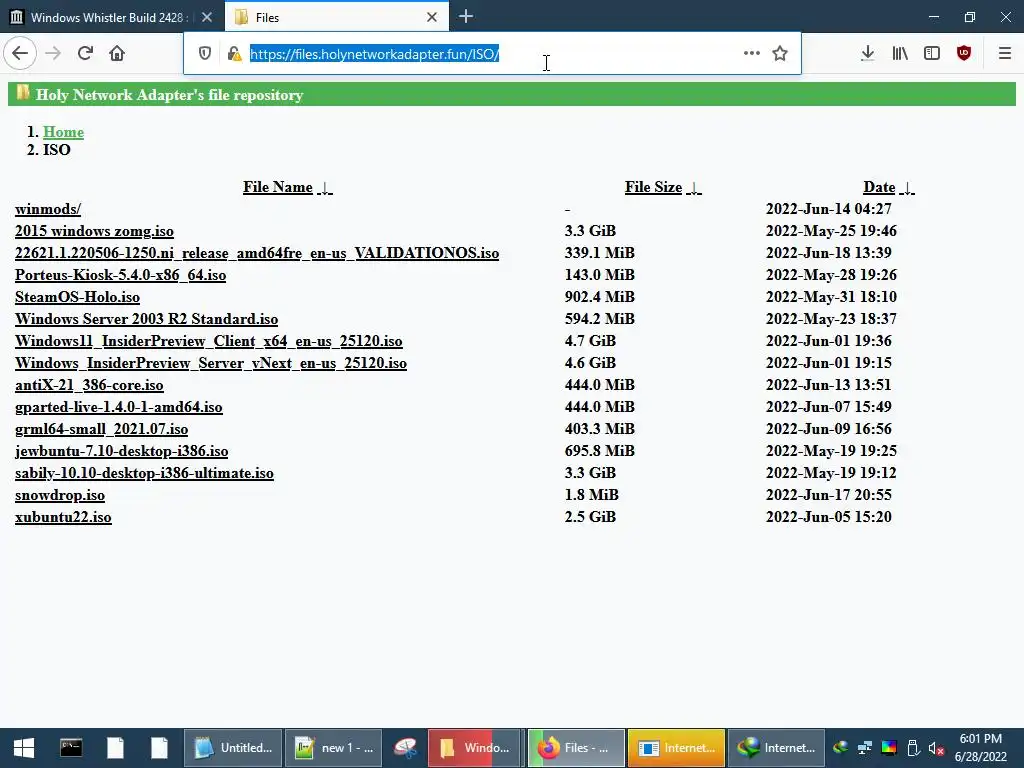Open the Firefox hamburger menu
1024x768 pixels.
click(1005, 53)
